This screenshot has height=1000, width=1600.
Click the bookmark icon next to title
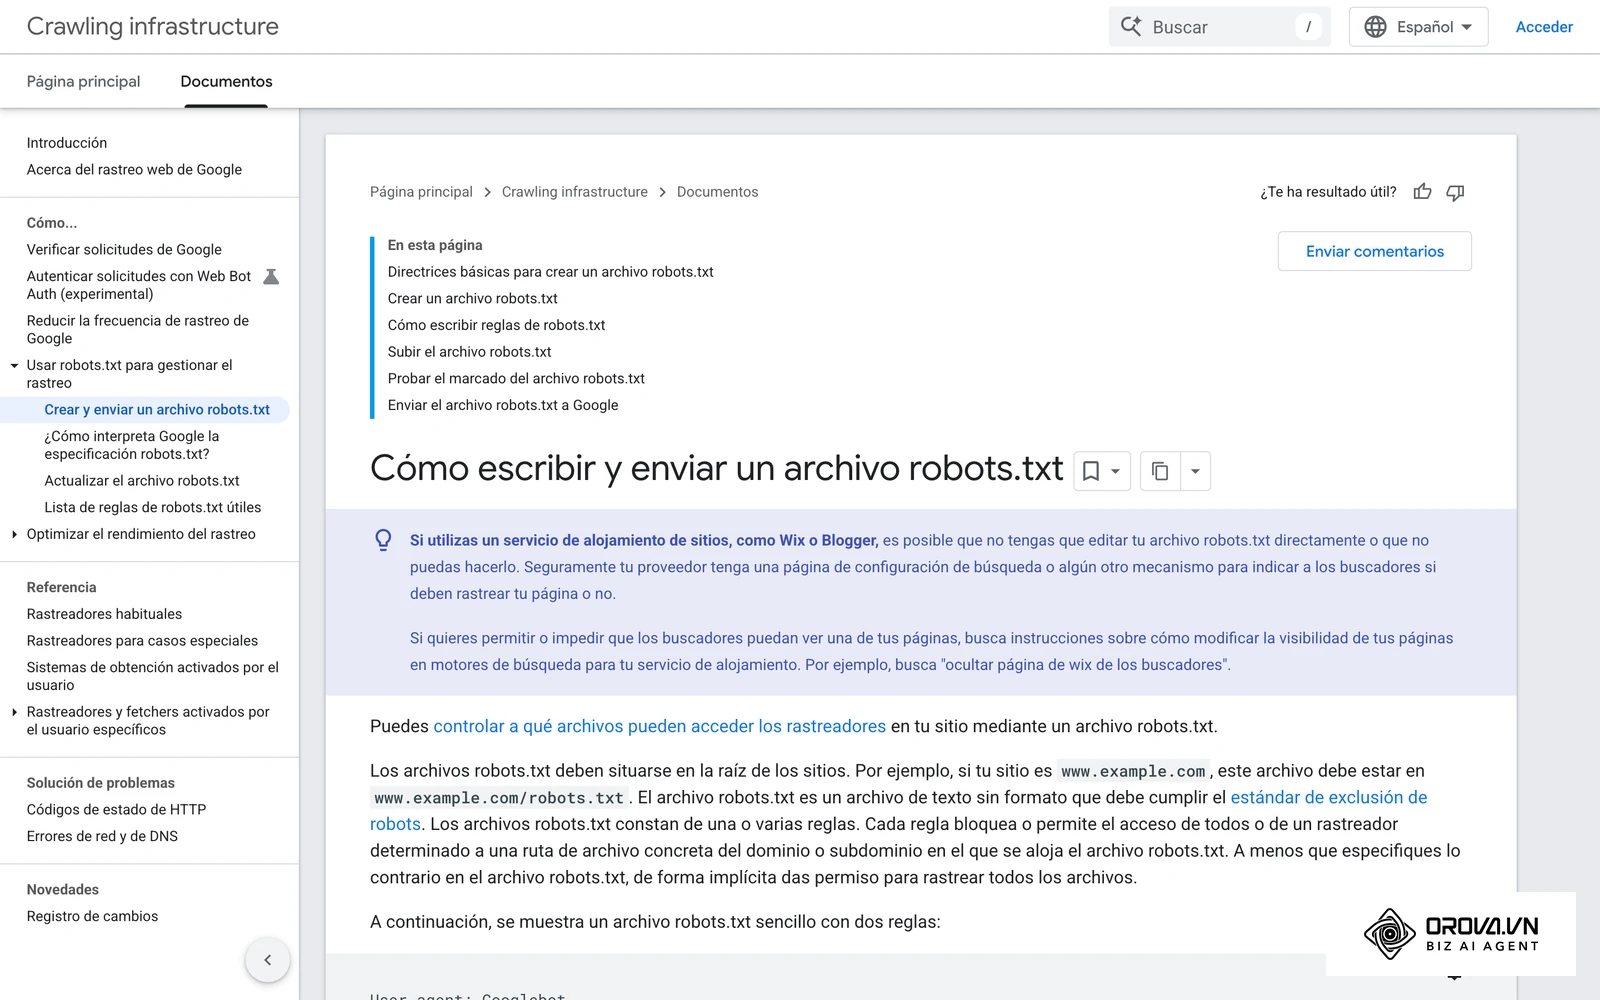click(1091, 471)
